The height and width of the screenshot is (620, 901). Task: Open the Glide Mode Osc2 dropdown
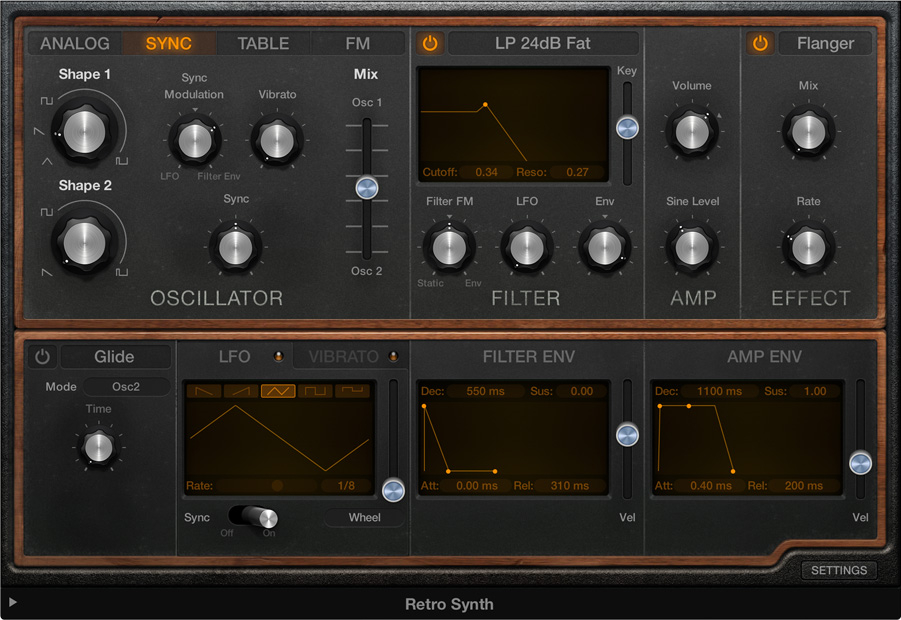(x=125, y=387)
